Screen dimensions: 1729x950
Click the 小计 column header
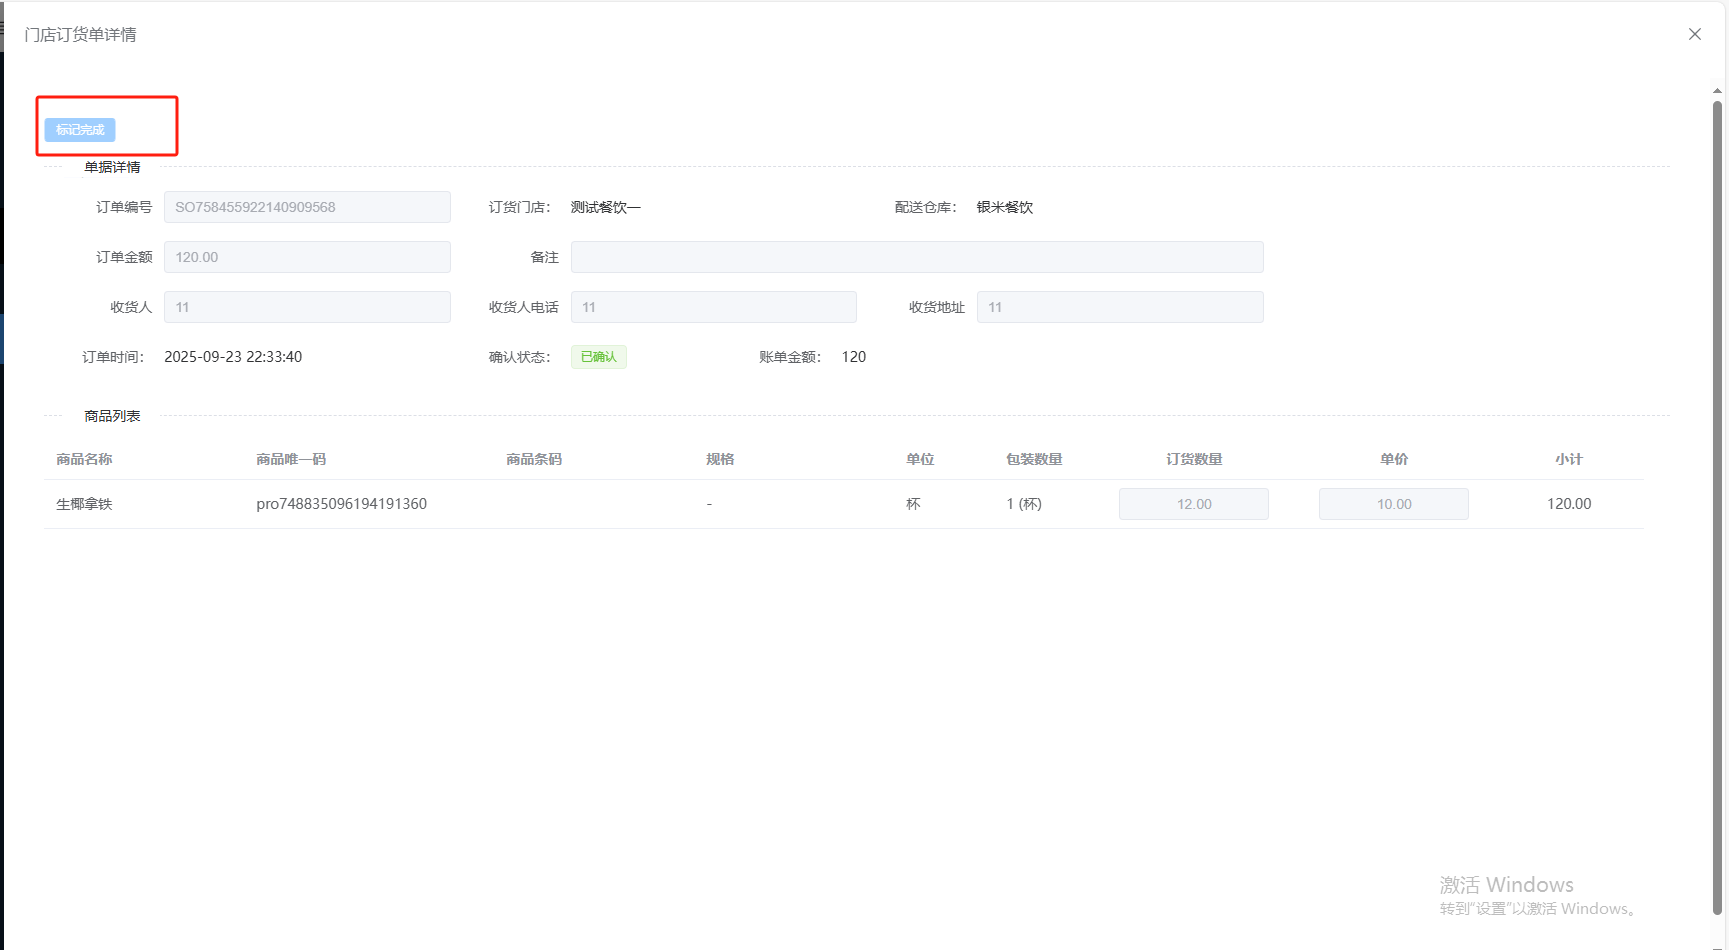[x=1568, y=459]
